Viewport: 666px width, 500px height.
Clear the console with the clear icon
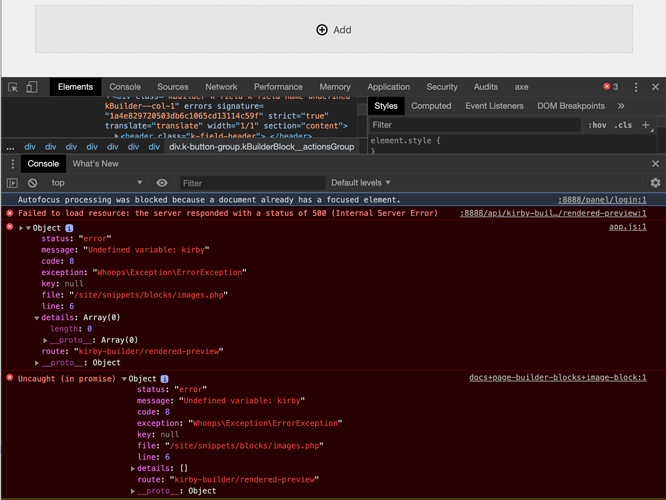tap(32, 183)
